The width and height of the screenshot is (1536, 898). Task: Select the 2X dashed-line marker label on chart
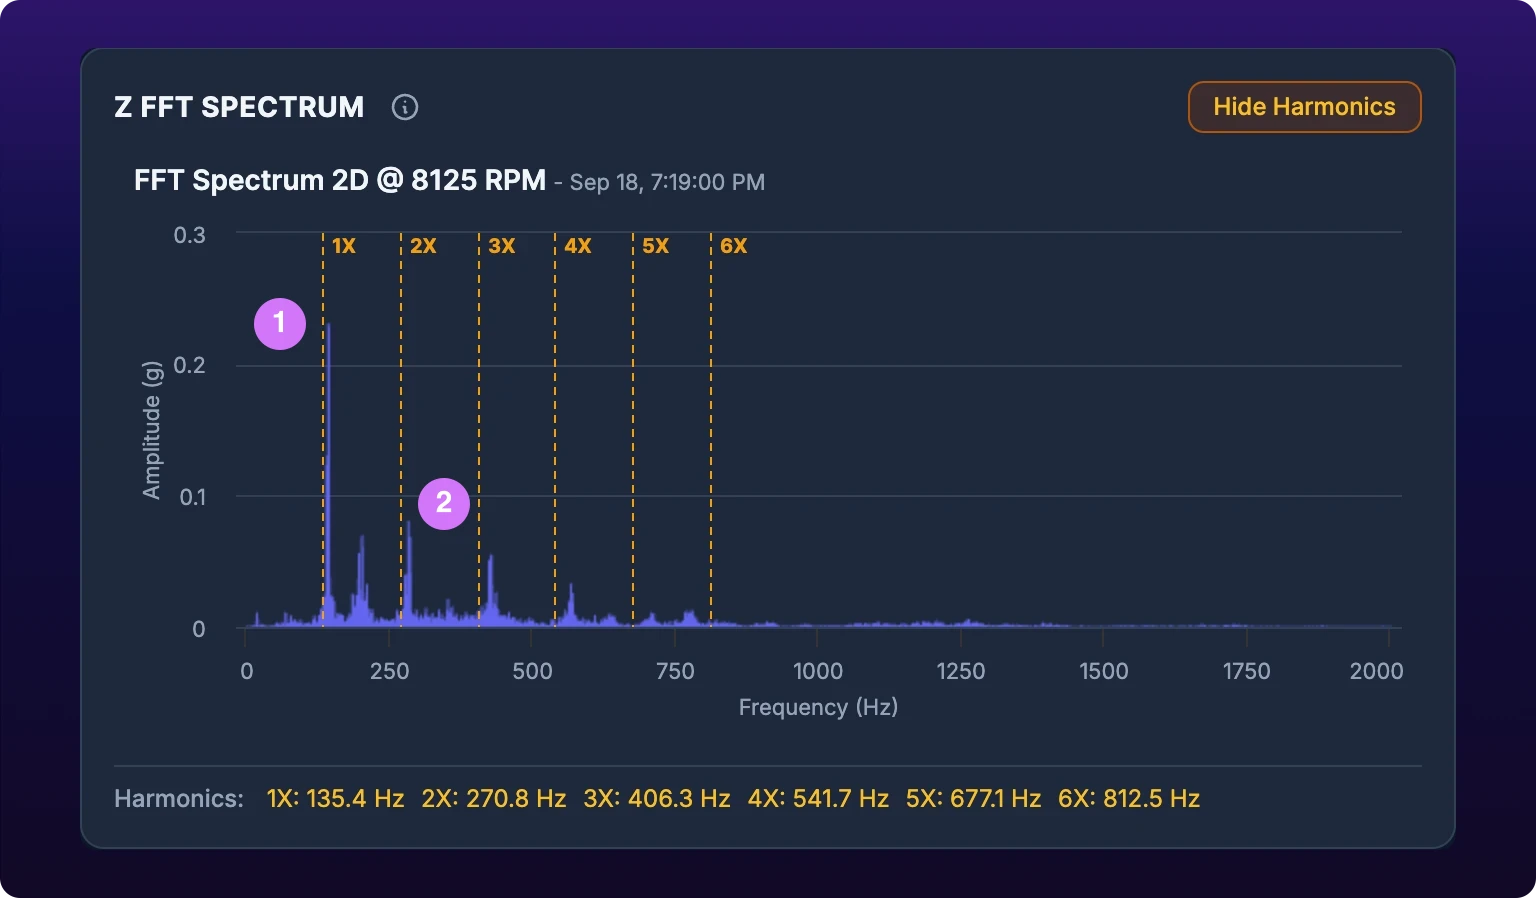point(423,246)
